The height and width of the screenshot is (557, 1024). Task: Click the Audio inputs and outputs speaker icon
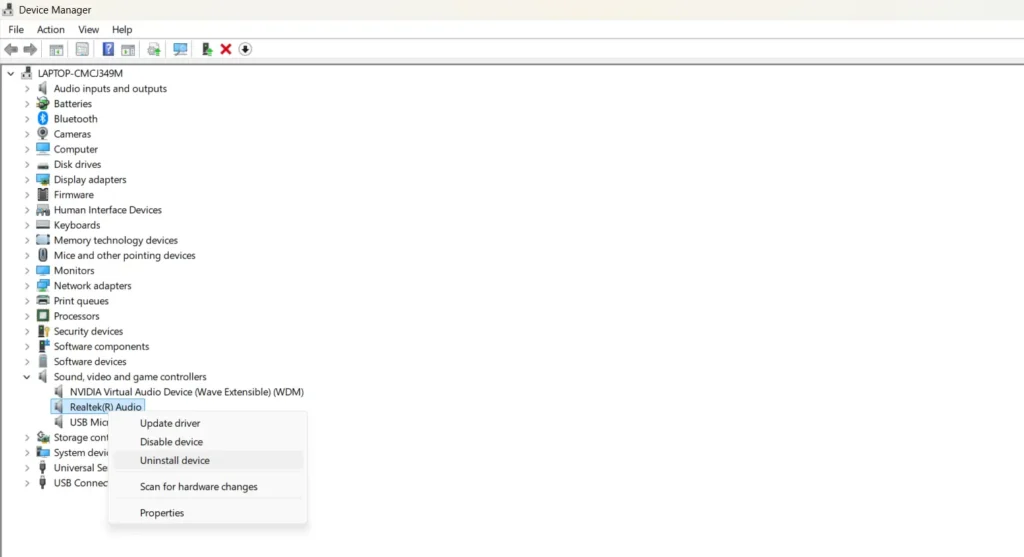pyautogui.click(x=42, y=88)
